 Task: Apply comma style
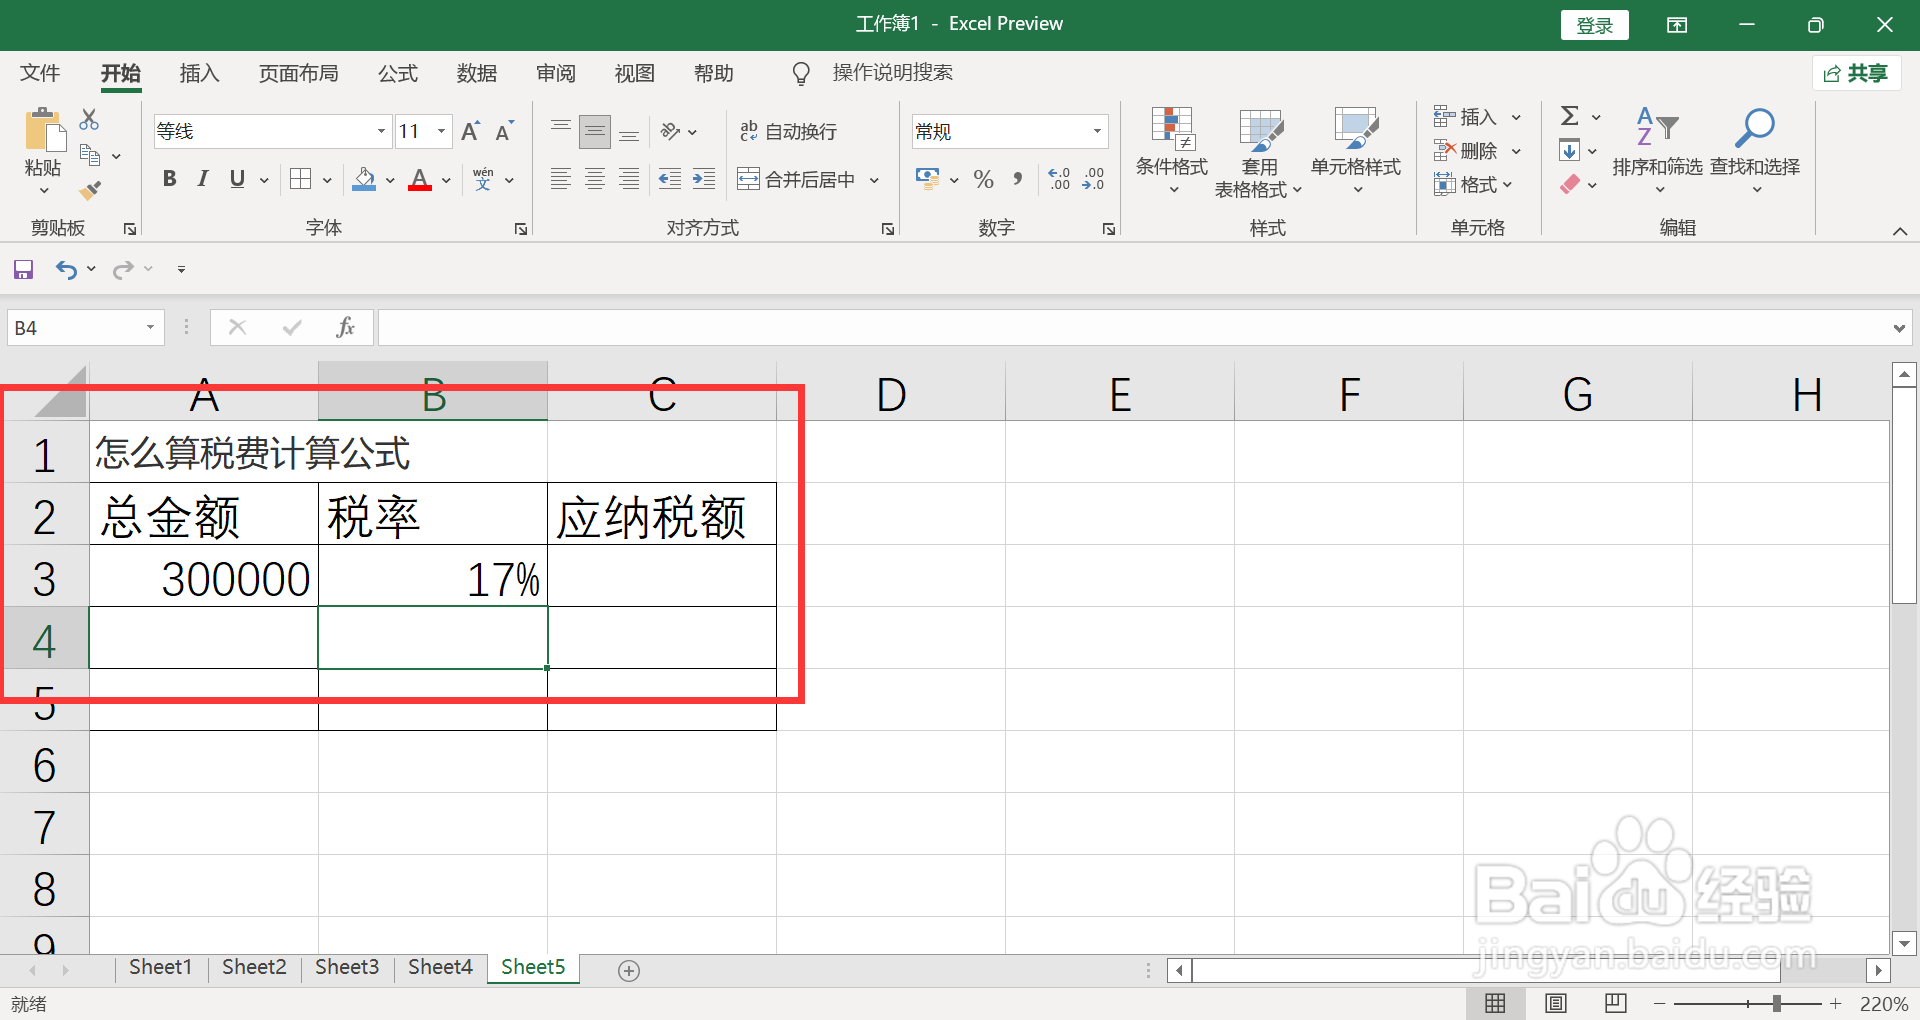click(x=1017, y=179)
